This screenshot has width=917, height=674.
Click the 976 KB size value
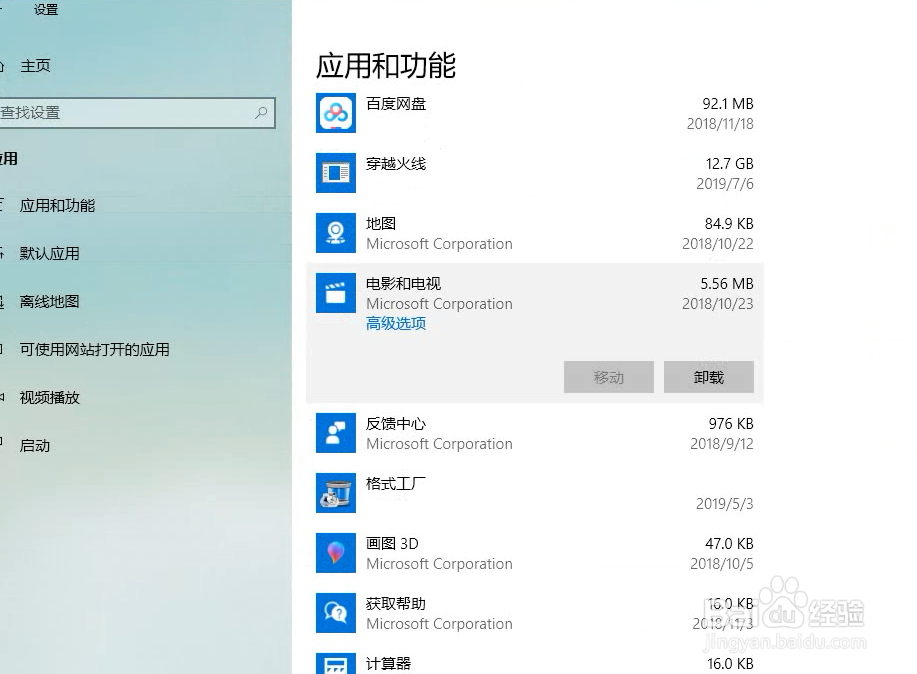tap(731, 424)
